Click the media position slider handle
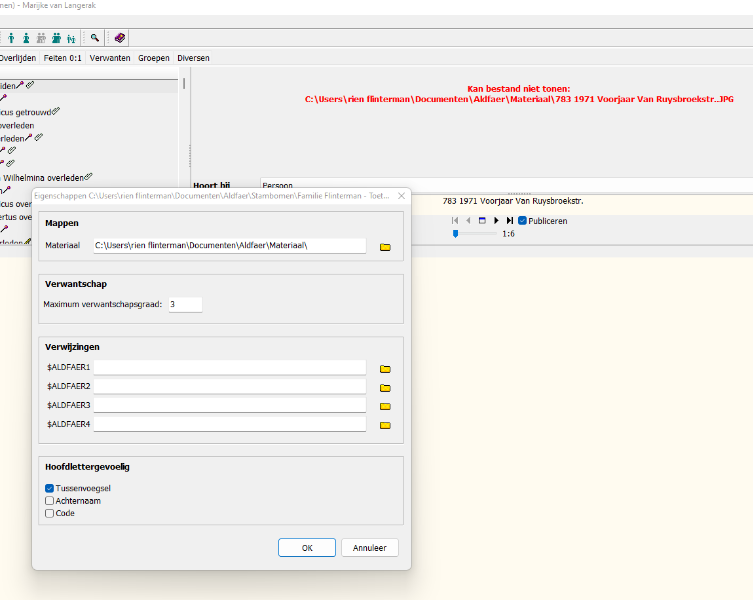Image resolution: width=753 pixels, height=600 pixels. click(456, 233)
